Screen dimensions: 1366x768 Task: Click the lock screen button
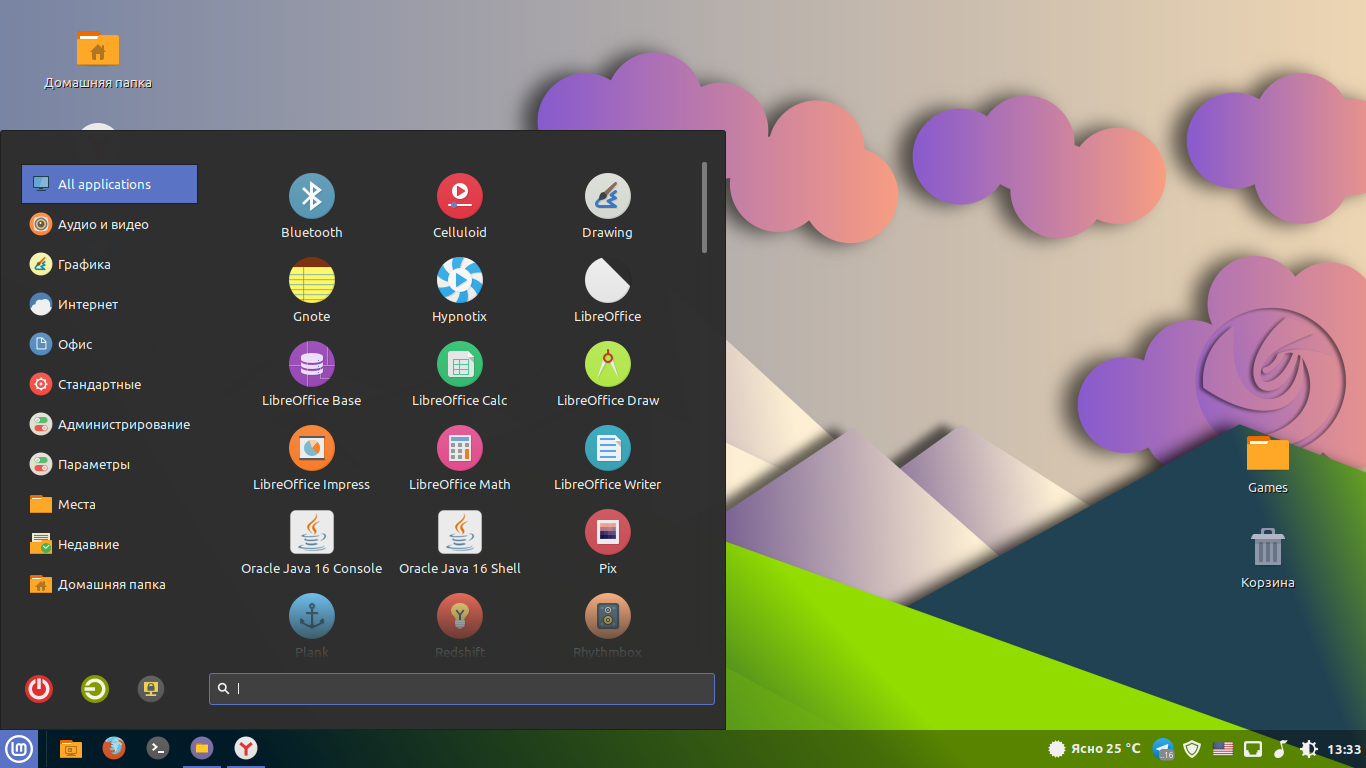pos(151,688)
